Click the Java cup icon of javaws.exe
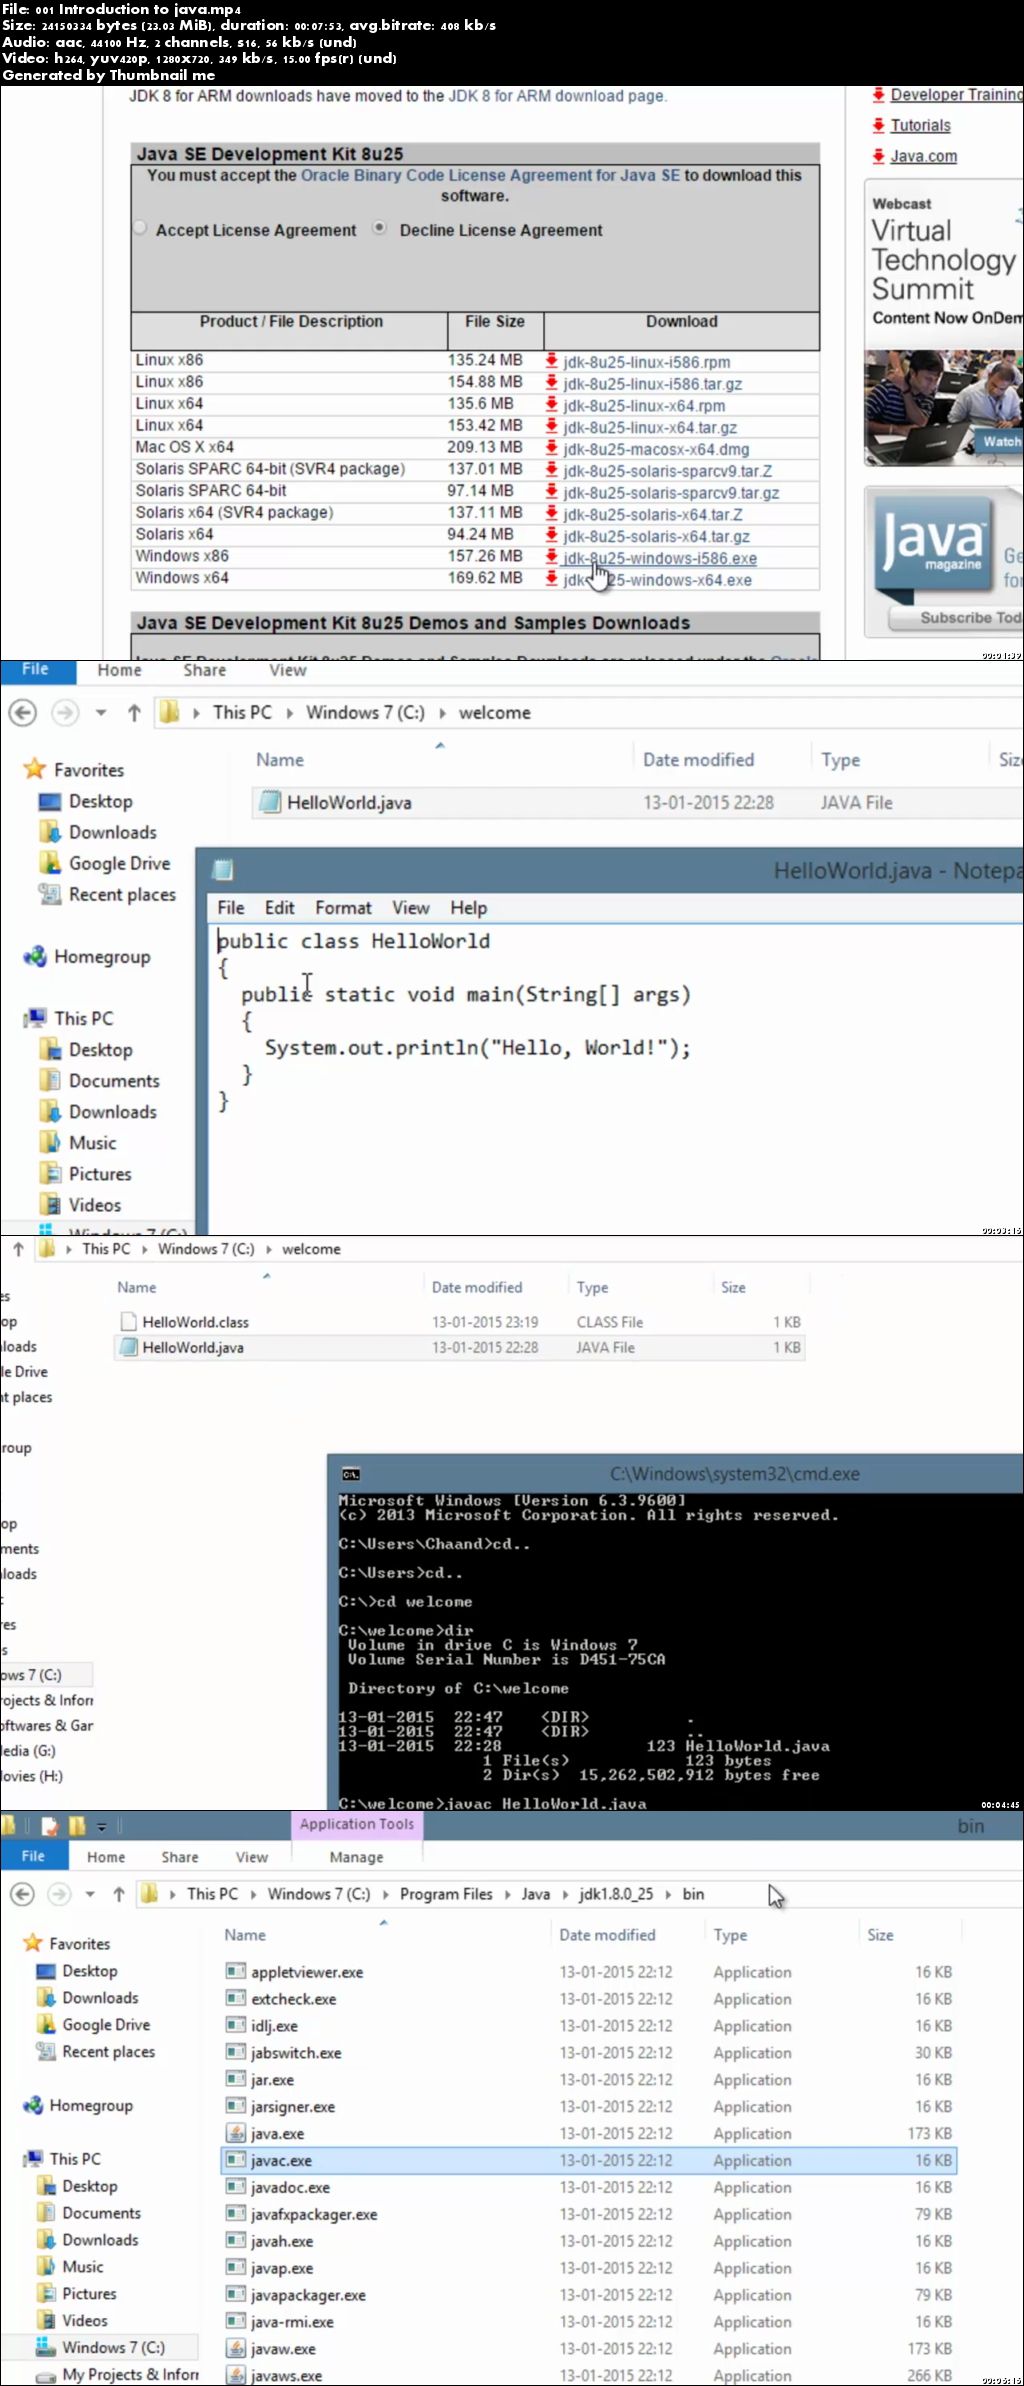Screen dimensions: 1024x2386 (x=236, y=2375)
